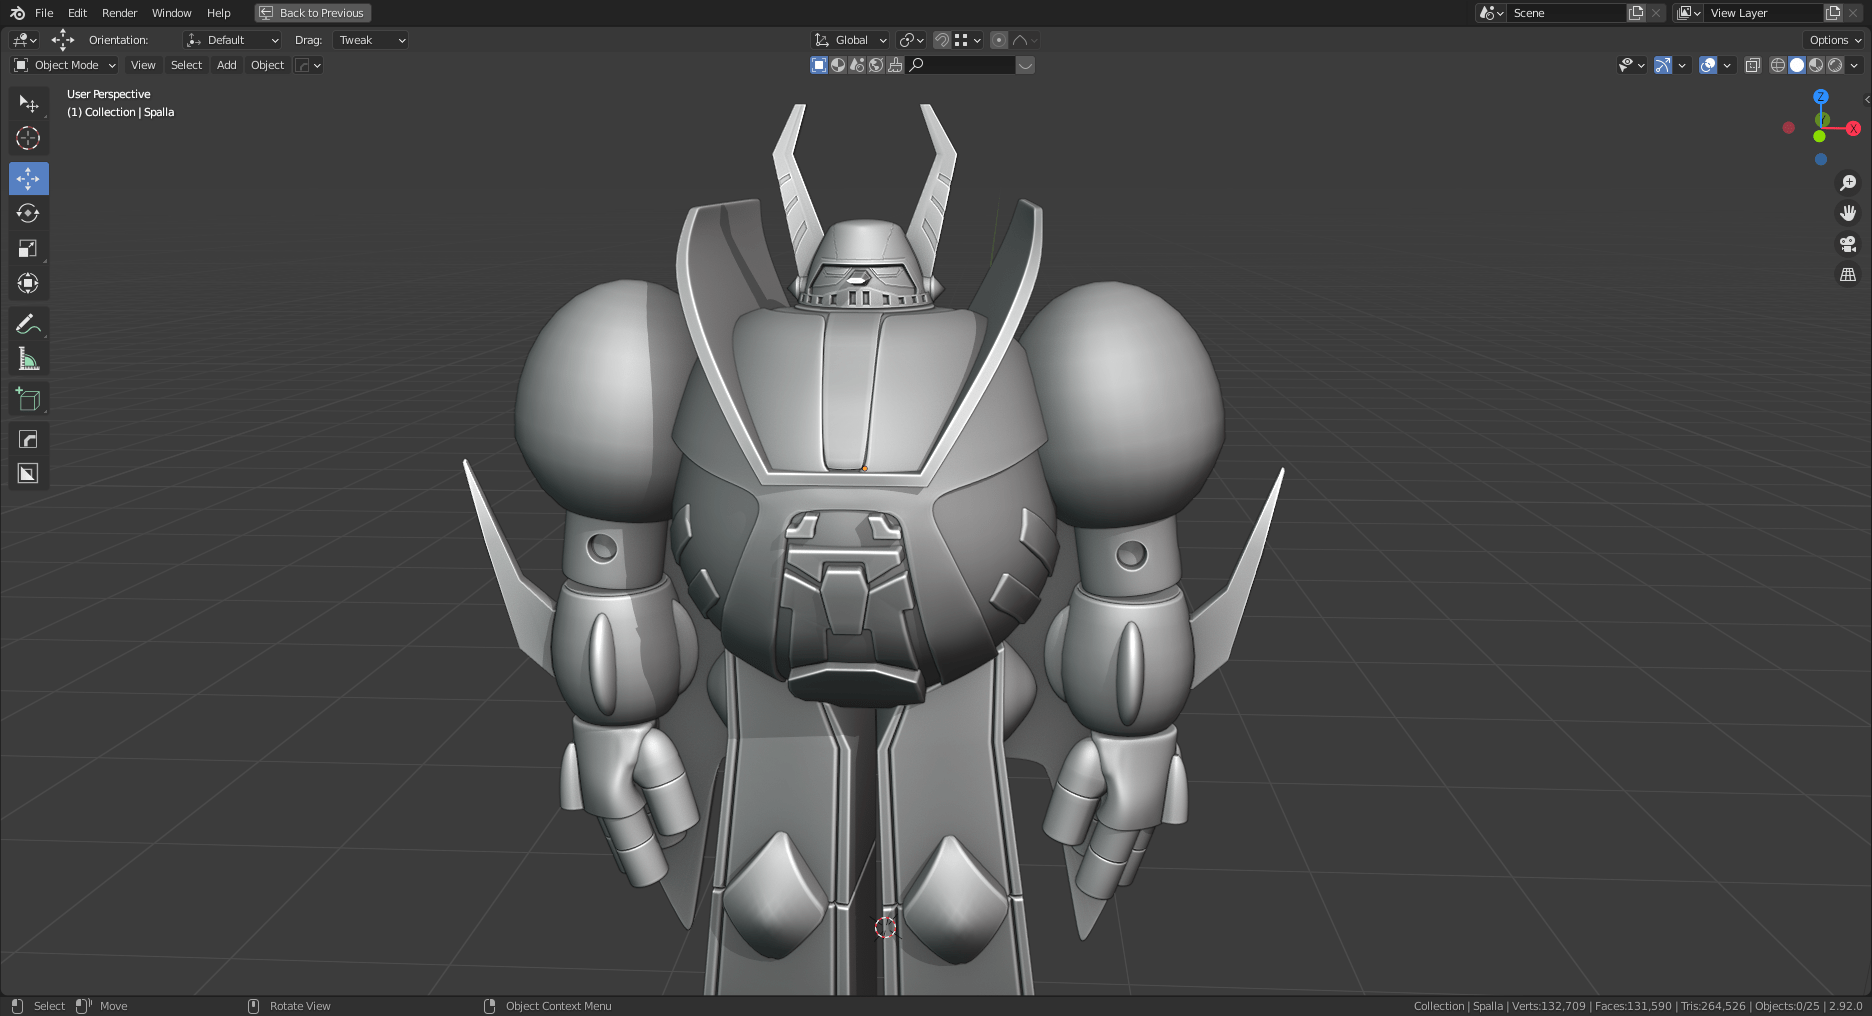Viewport: 1872px width, 1016px height.
Task: Click the new scene icon beside Scene field
Action: pyautogui.click(x=1636, y=13)
